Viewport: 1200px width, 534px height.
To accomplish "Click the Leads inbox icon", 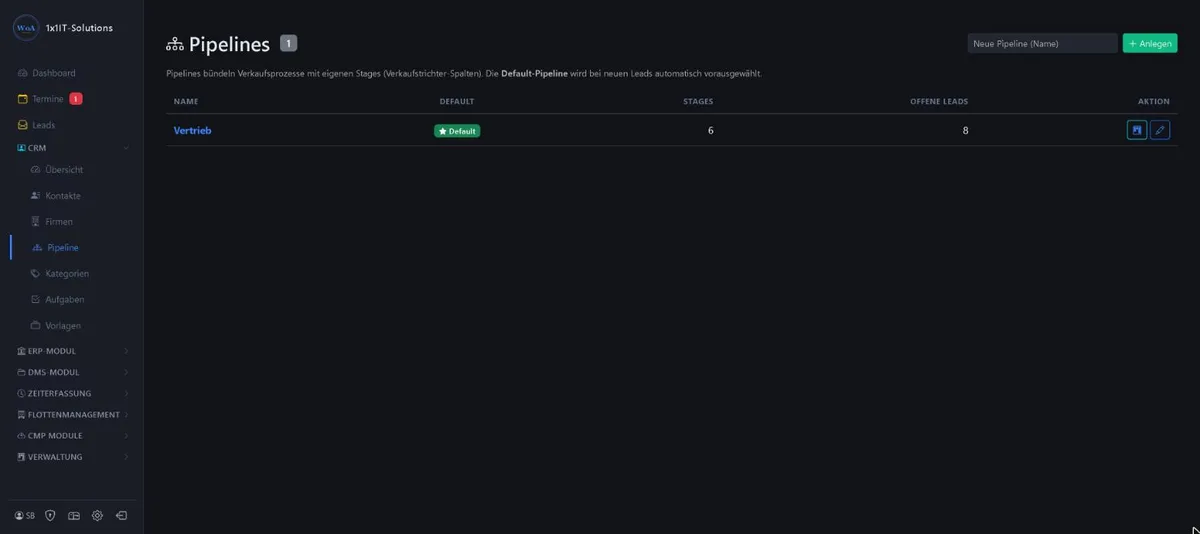I will pyautogui.click(x=23, y=125).
